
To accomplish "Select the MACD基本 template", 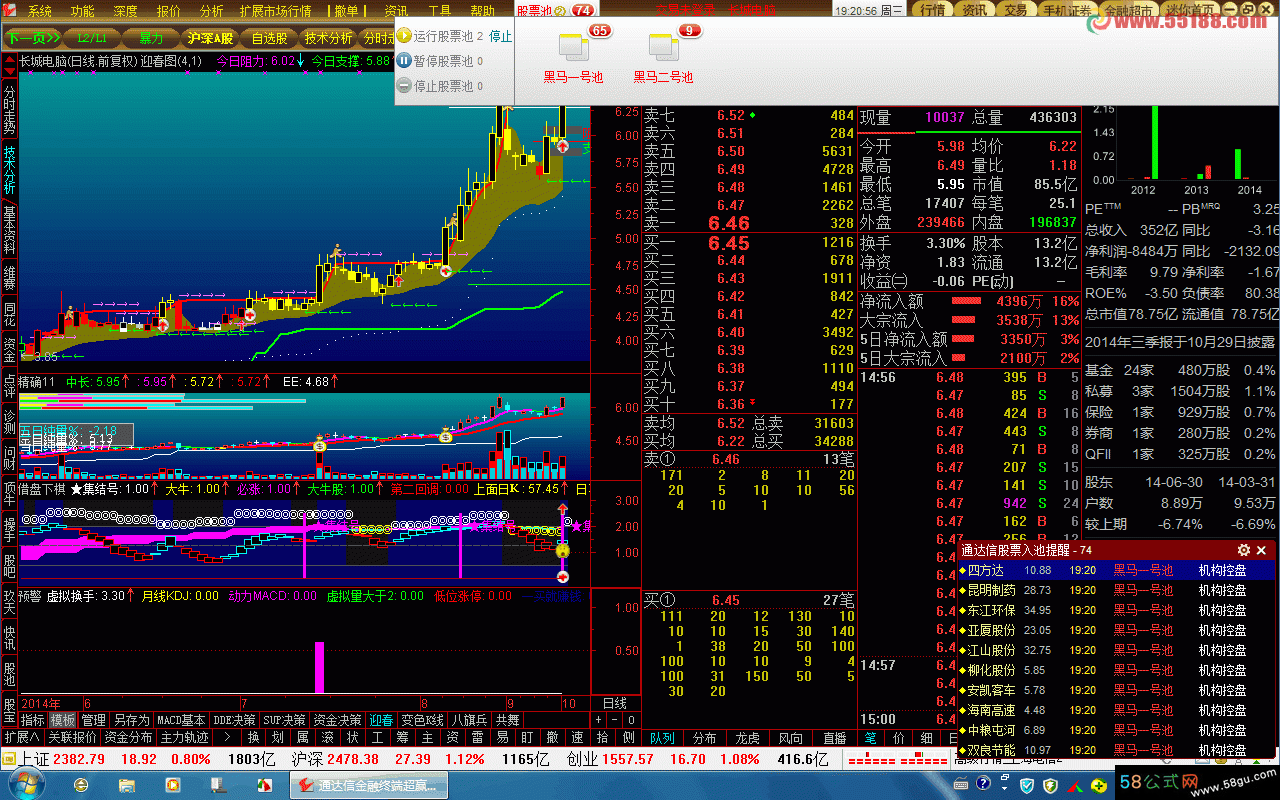I will [181, 720].
